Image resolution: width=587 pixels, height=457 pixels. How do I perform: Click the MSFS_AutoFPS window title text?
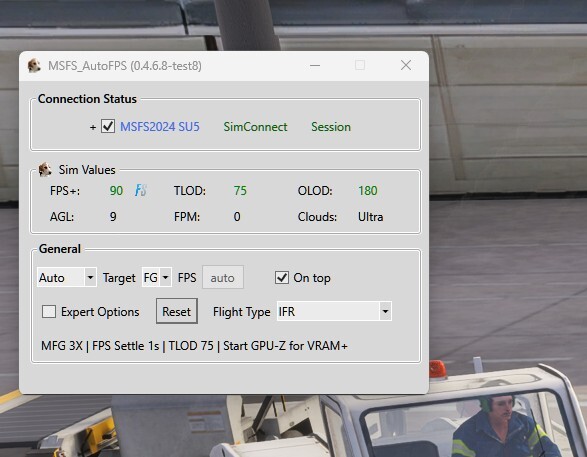click(x=125, y=66)
